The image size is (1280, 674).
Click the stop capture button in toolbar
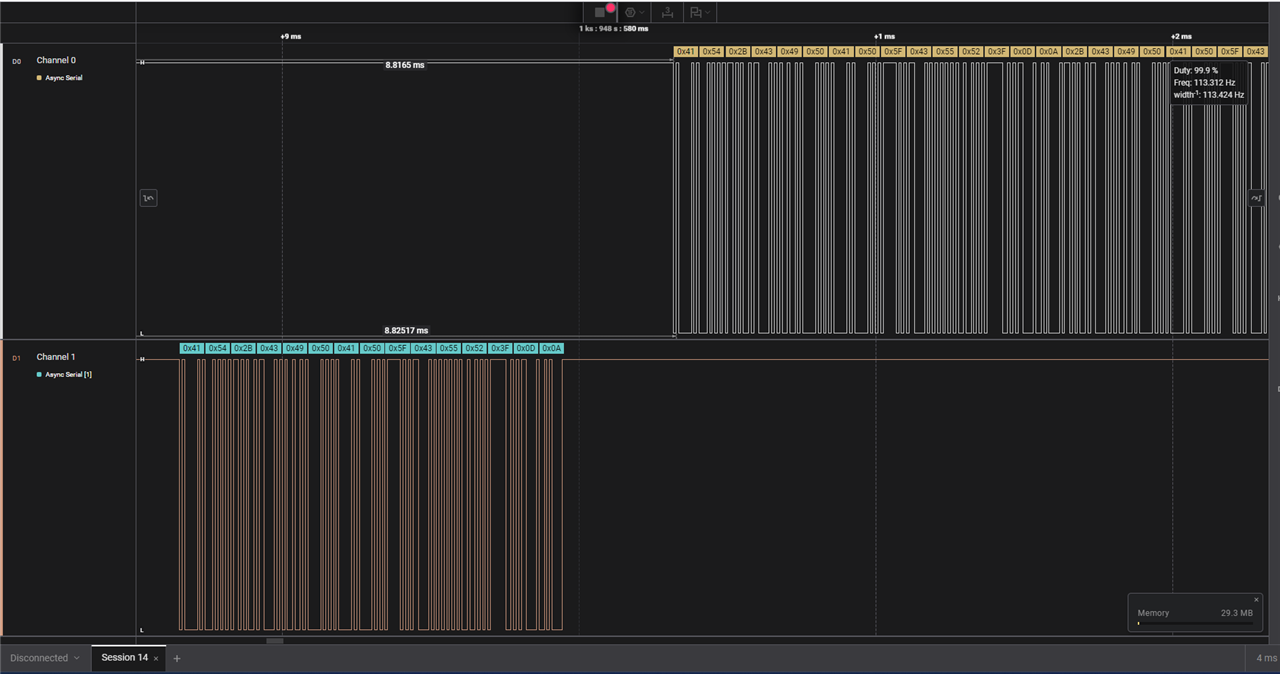(x=600, y=12)
